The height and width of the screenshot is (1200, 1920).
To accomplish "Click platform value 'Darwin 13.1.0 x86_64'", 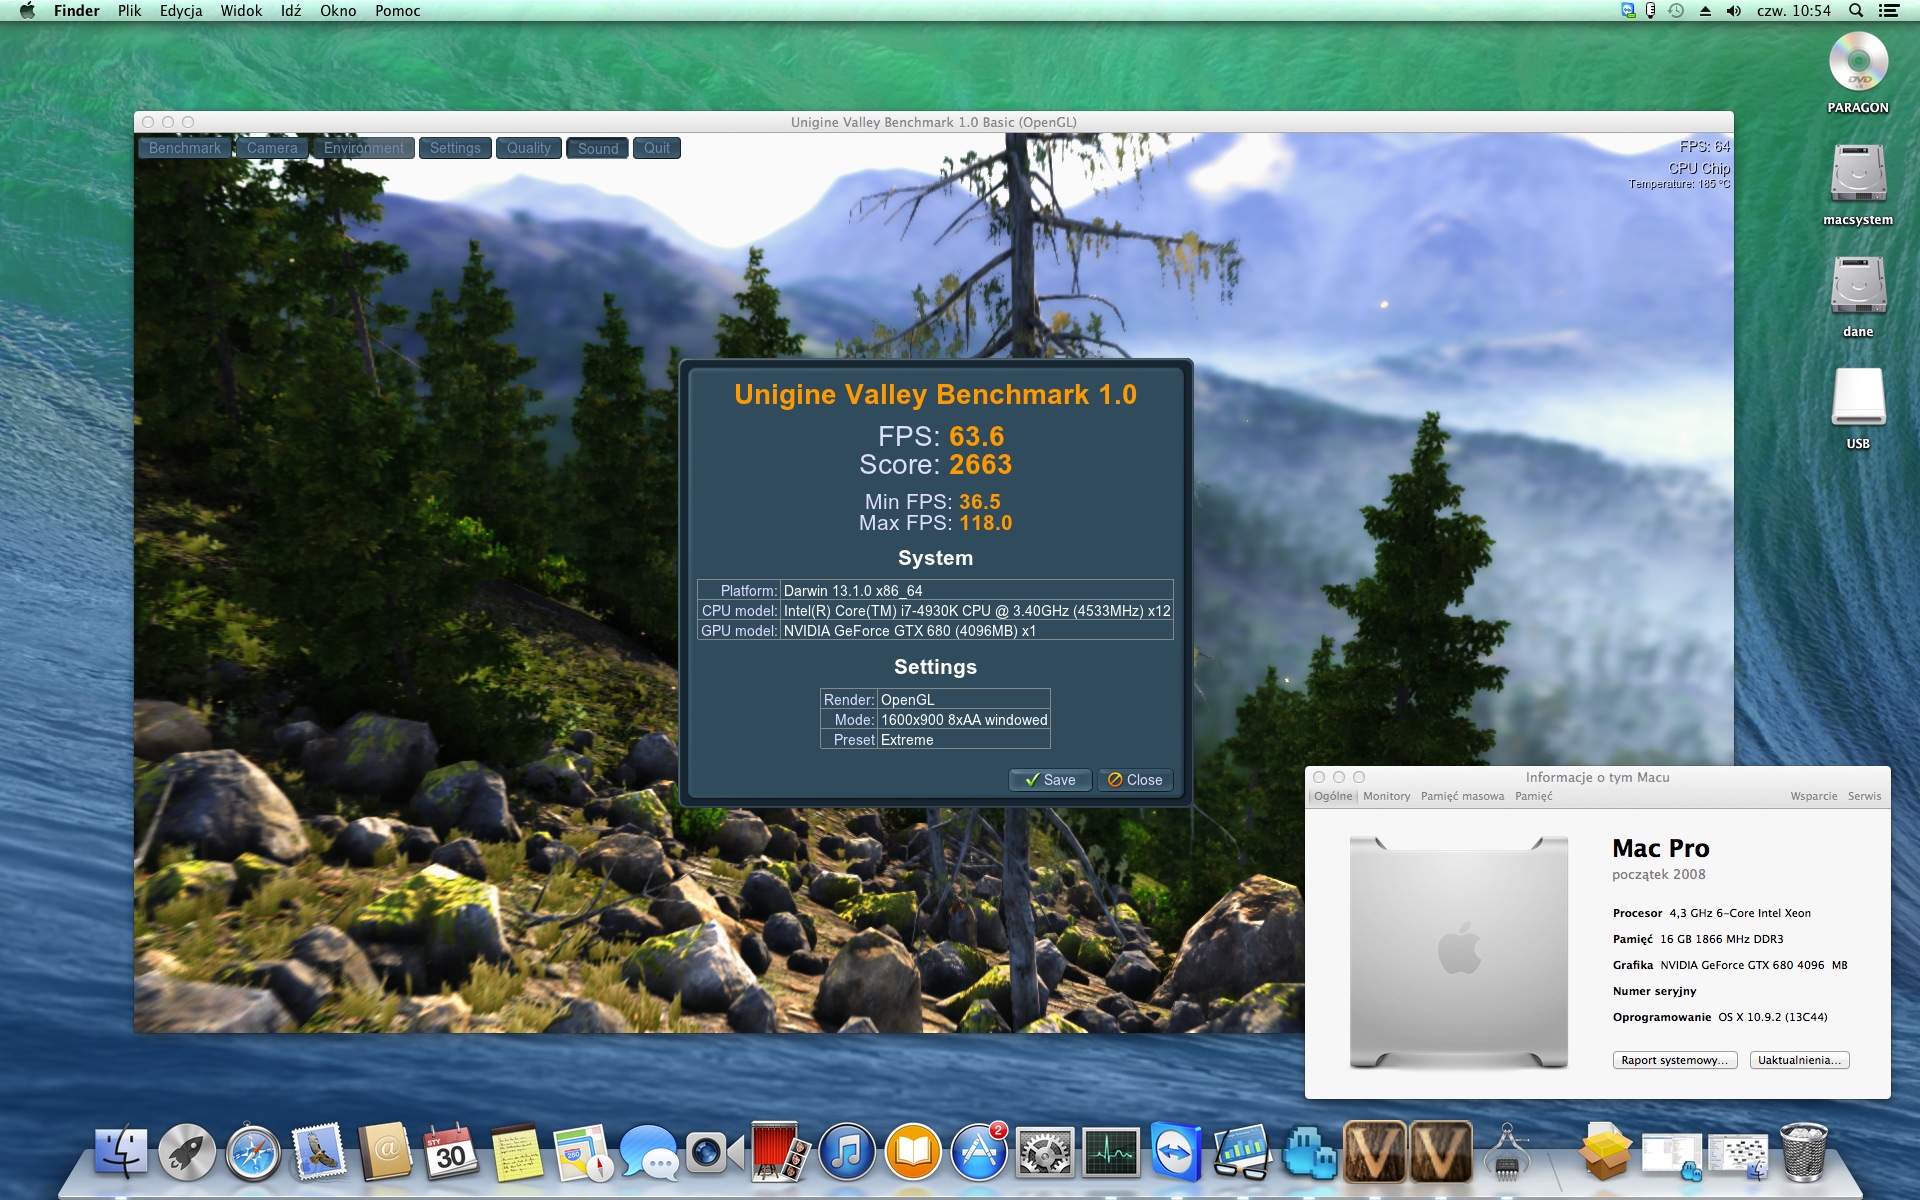I will 853,591.
